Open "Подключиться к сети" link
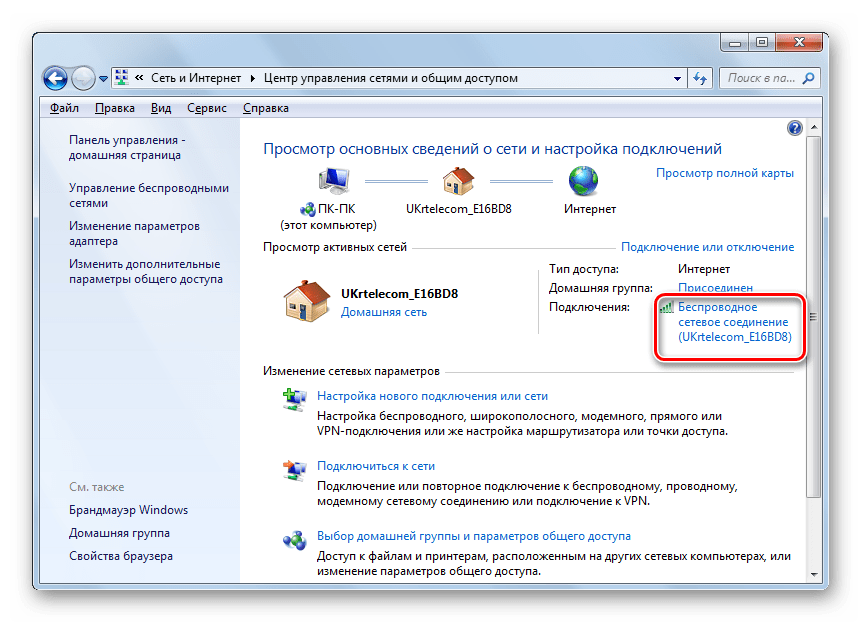The image size is (862, 623). [375, 466]
